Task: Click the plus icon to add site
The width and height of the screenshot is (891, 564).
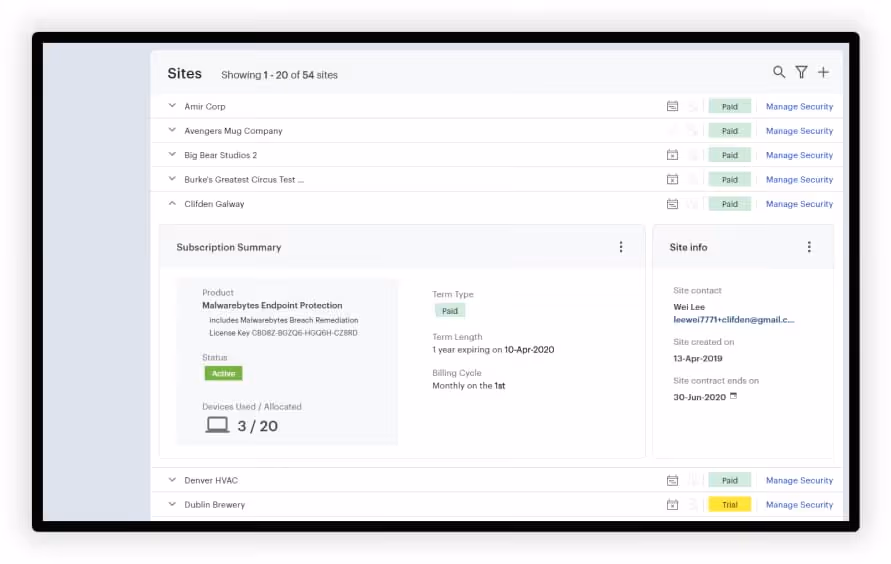Action: [x=823, y=72]
